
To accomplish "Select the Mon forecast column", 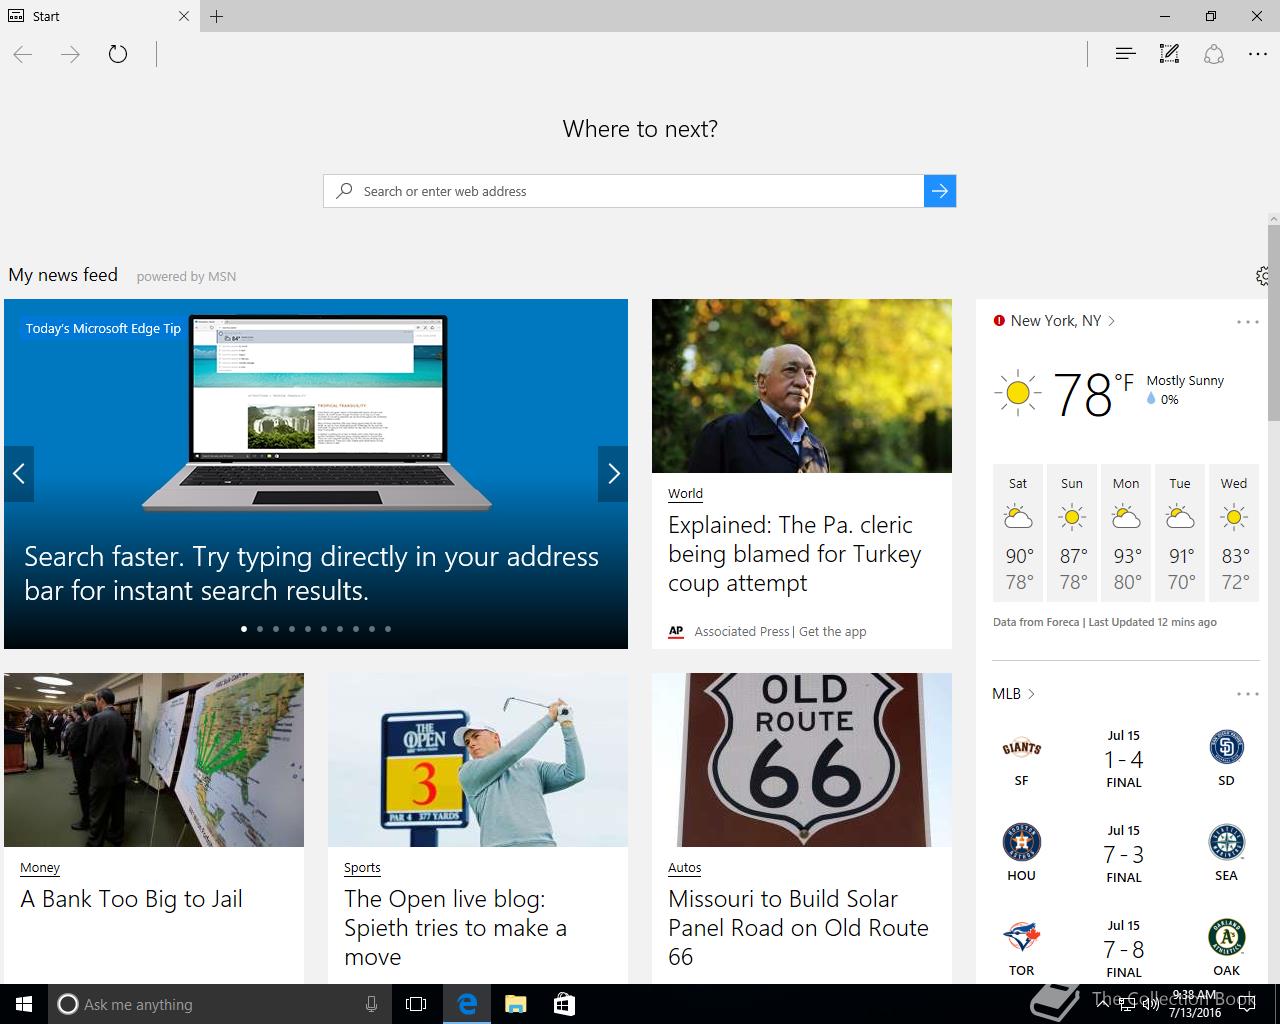I will point(1126,533).
